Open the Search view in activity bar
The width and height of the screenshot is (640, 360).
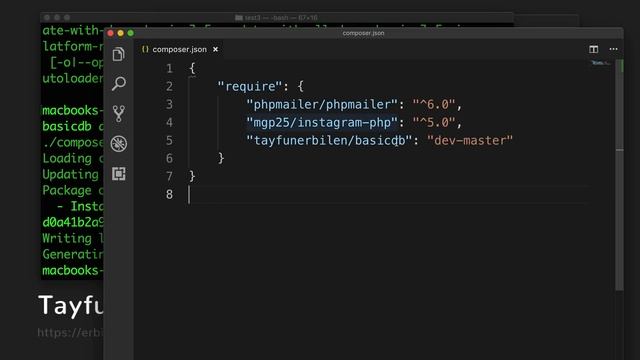pos(119,84)
